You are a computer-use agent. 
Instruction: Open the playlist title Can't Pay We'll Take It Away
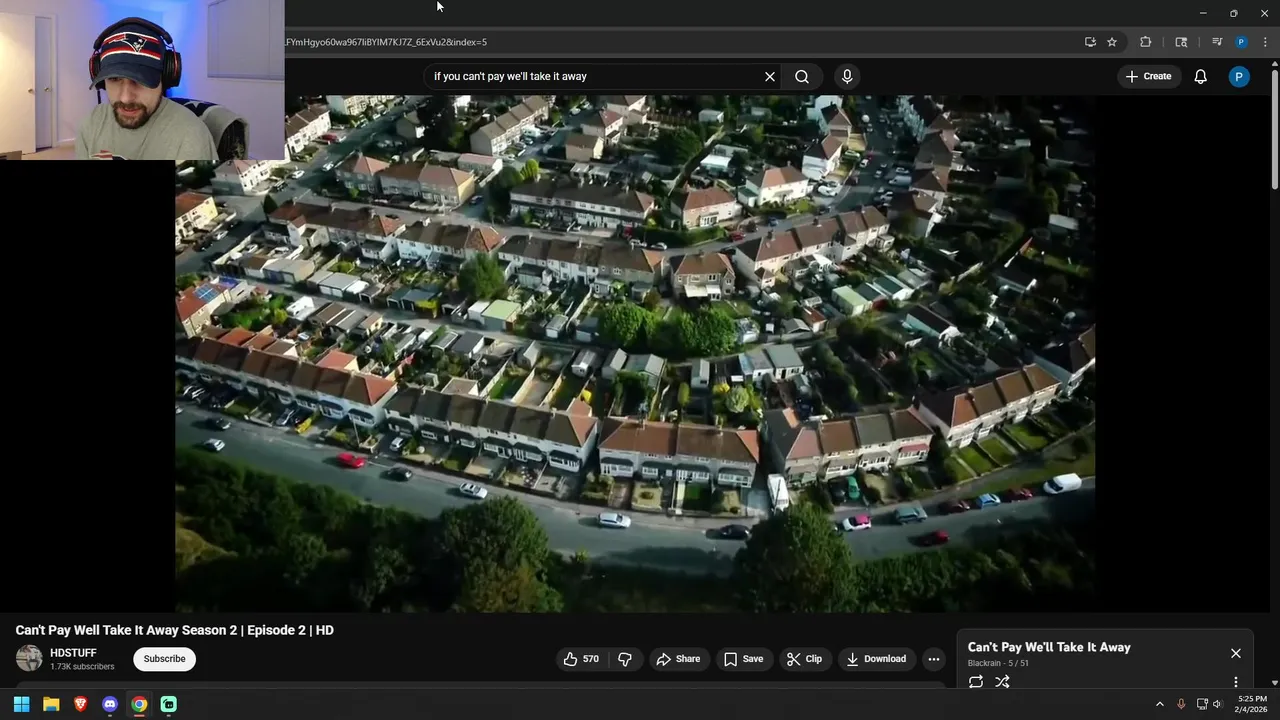[1049, 647]
